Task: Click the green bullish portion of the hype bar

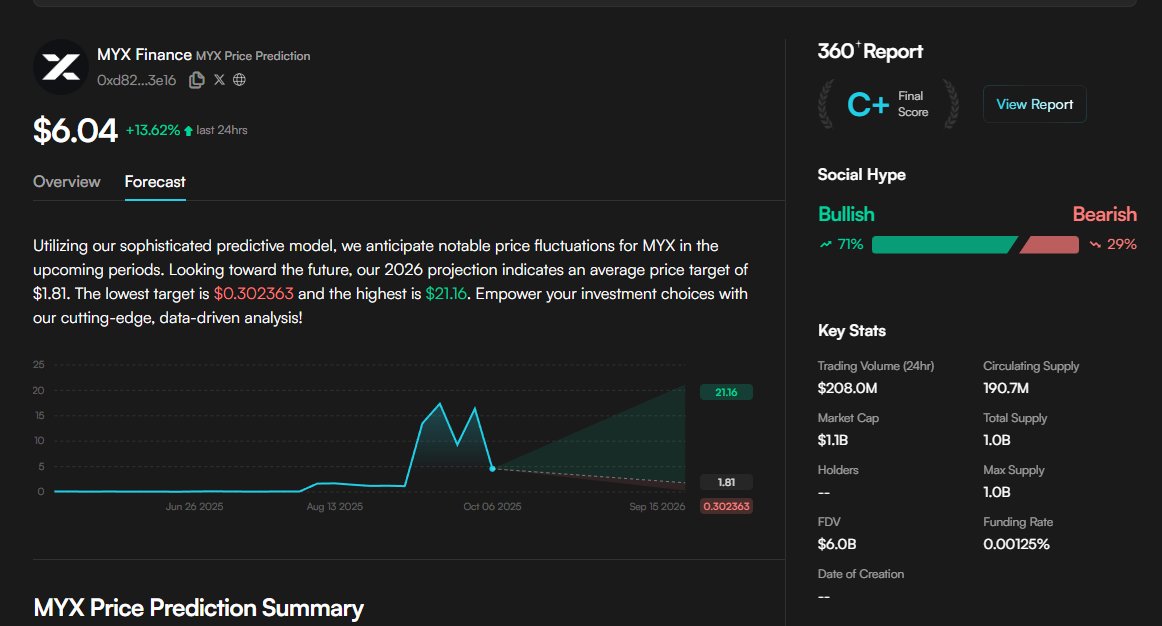Action: 944,244
